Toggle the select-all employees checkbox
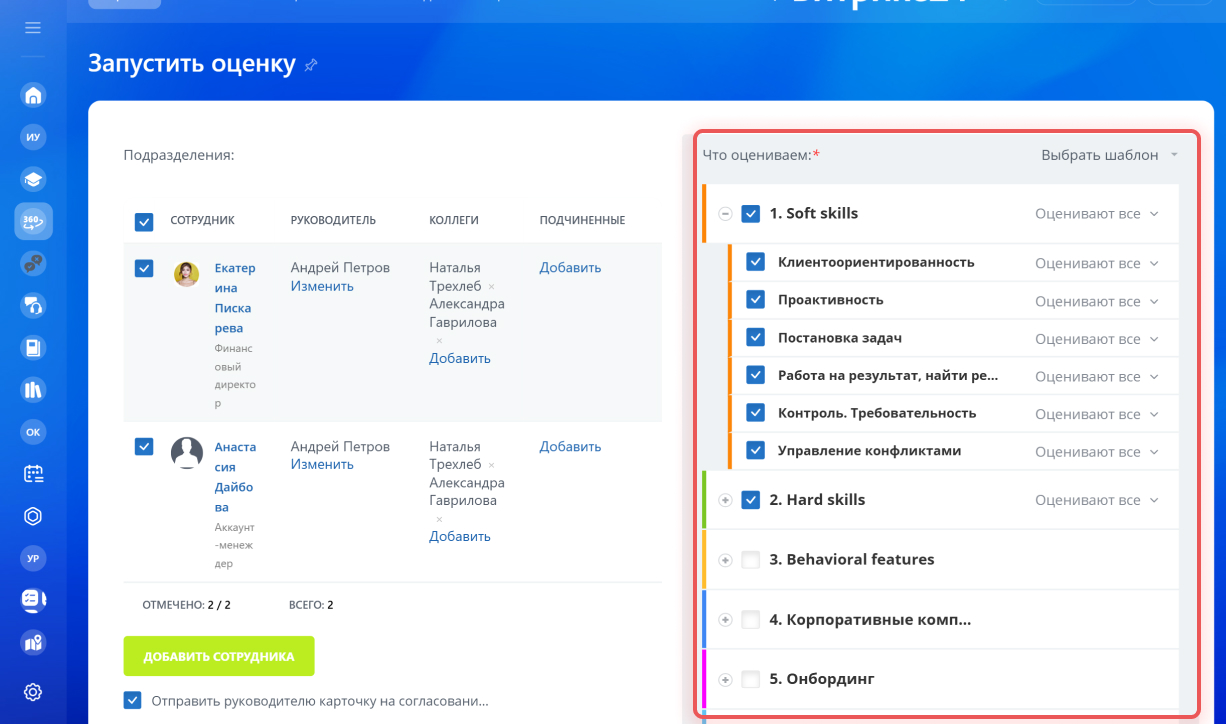 (144, 221)
